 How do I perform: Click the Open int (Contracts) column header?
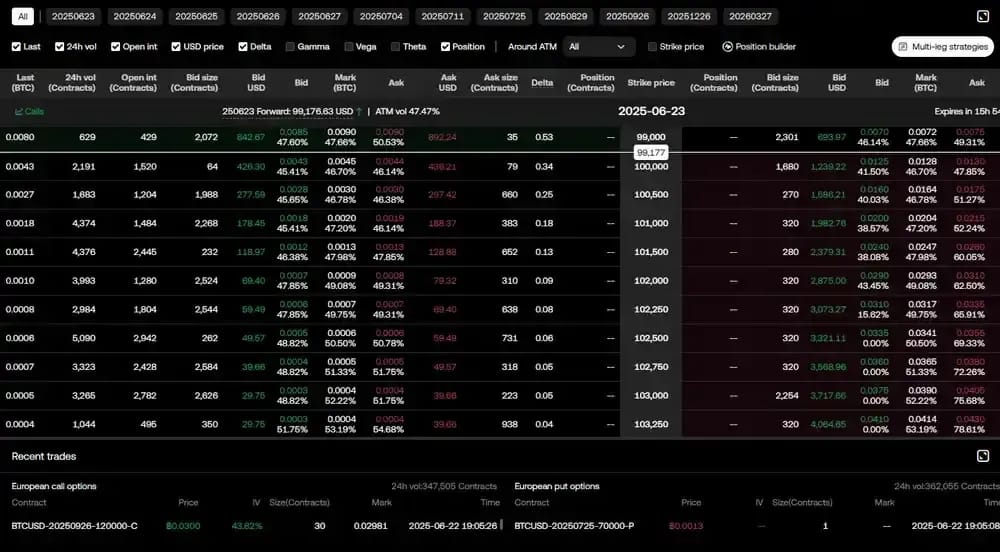pos(133,83)
